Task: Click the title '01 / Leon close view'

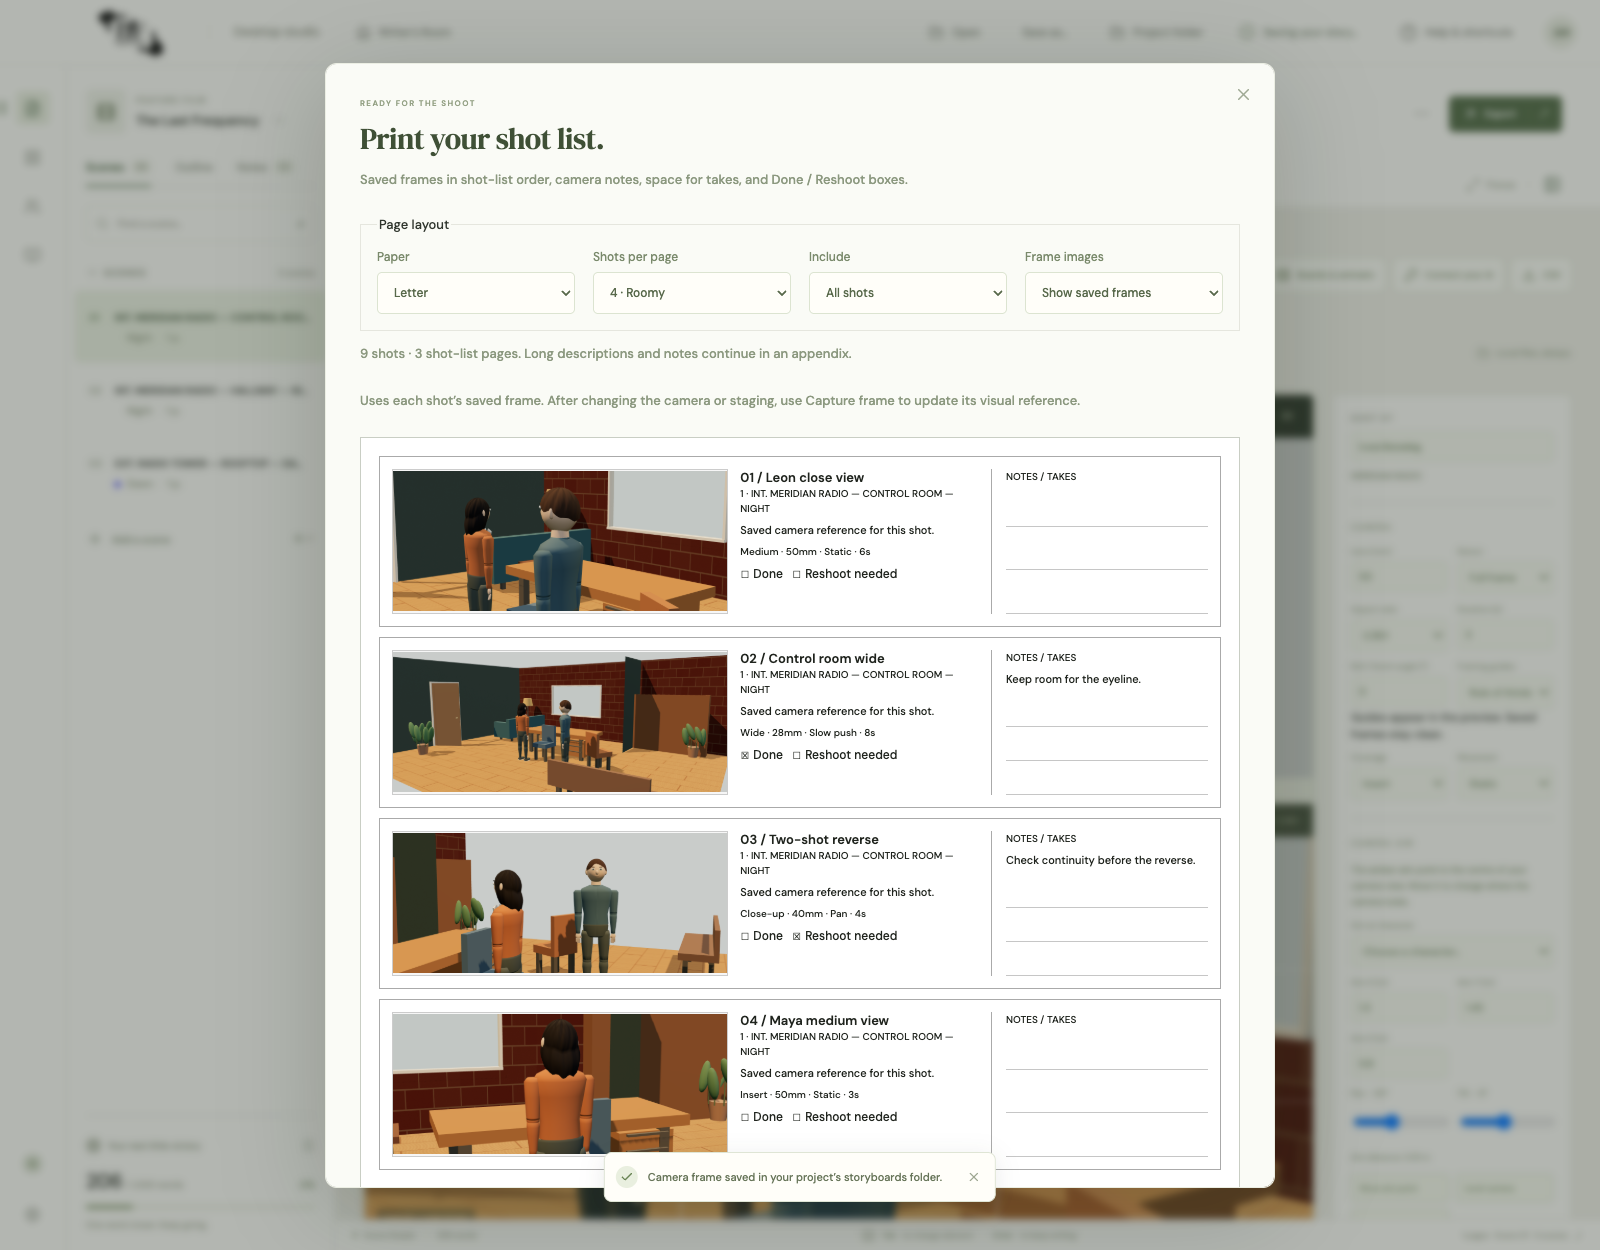Action: [802, 478]
